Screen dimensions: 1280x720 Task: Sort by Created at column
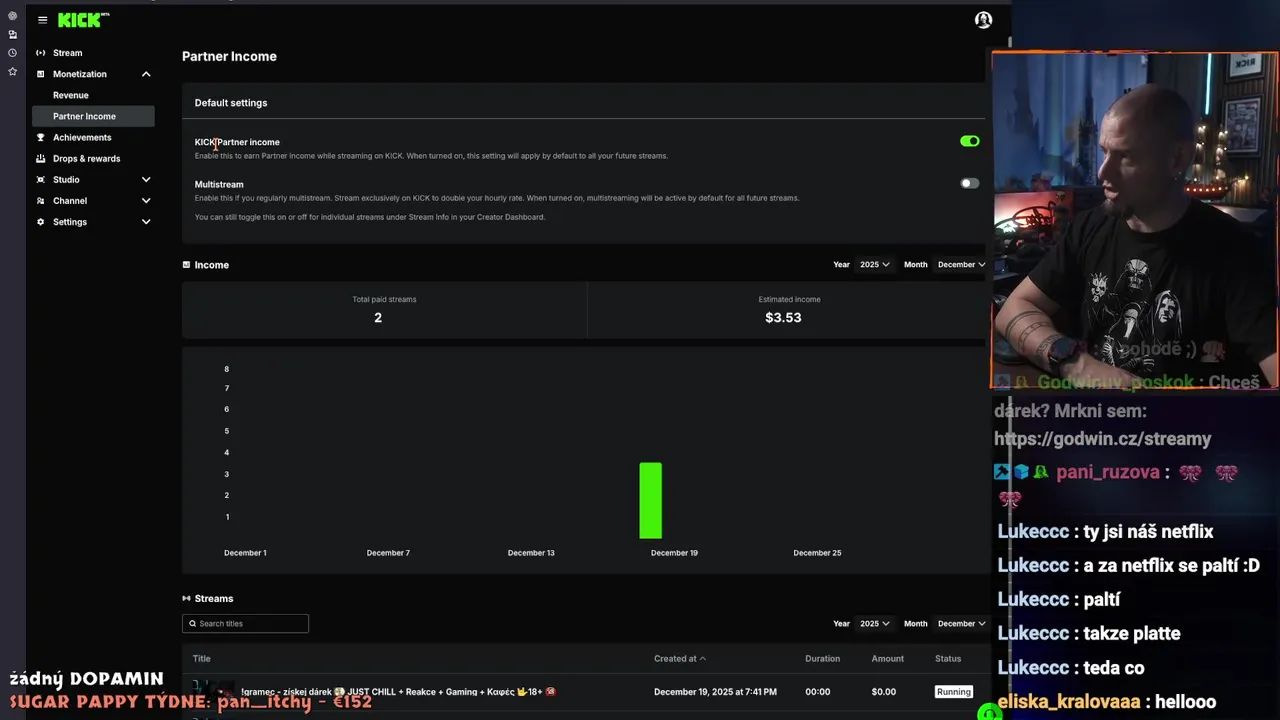click(680, 659)
